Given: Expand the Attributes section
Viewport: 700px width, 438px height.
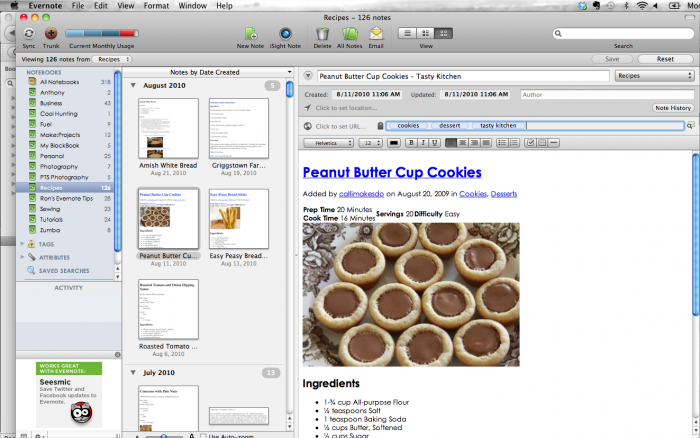Looking at the screenshot, I should (x=22, y=257).
